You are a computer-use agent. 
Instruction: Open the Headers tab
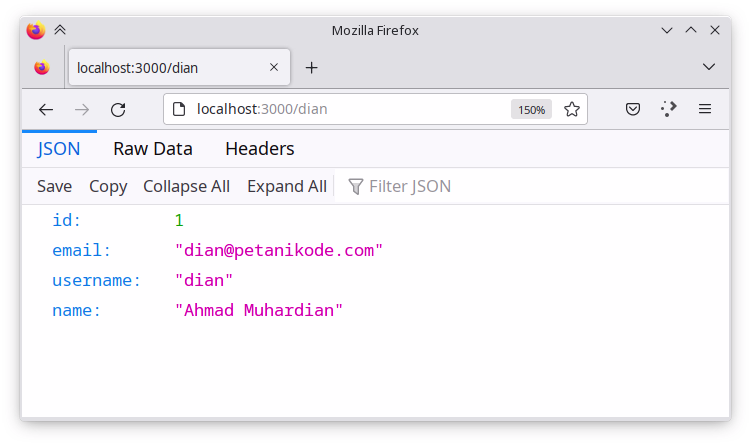pos(260,149)
